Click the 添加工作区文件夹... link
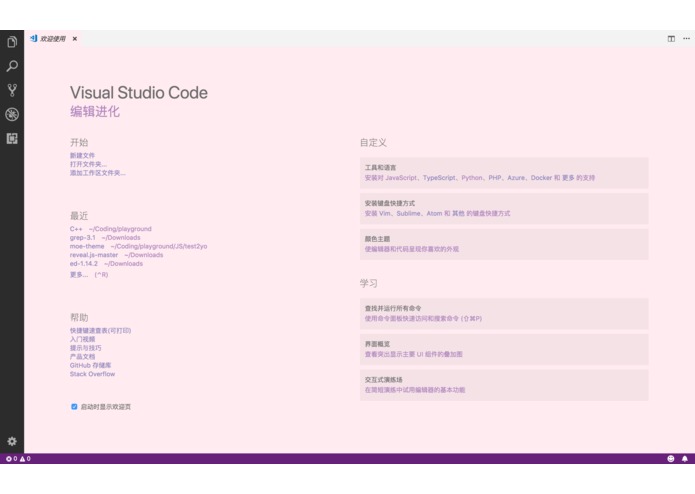 [x=98, y=173]
